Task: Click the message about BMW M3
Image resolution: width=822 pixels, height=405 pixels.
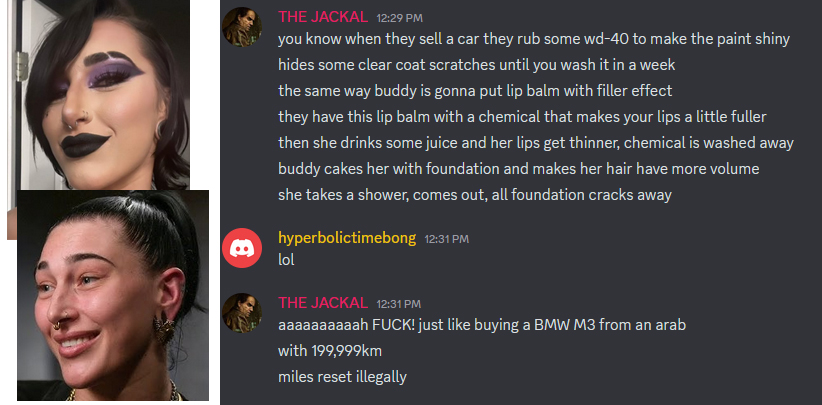Action: (x=482, y=325)
